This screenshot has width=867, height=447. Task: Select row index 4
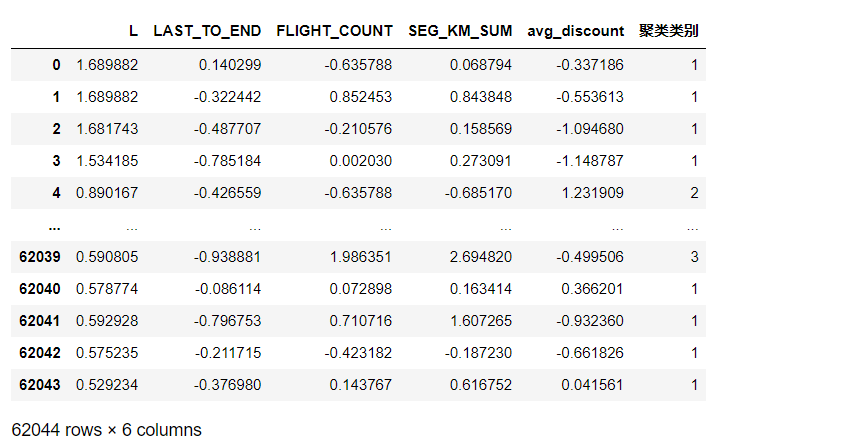point(56,193)
